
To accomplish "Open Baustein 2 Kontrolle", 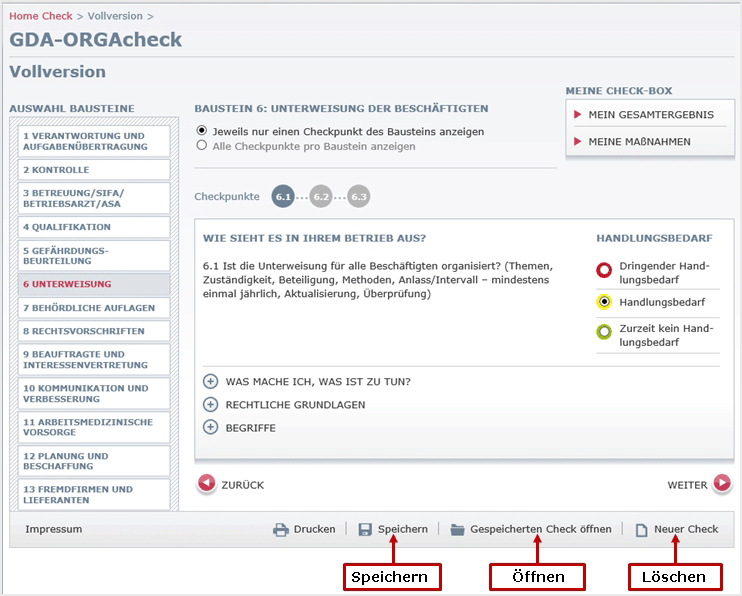I will point(94,169).
